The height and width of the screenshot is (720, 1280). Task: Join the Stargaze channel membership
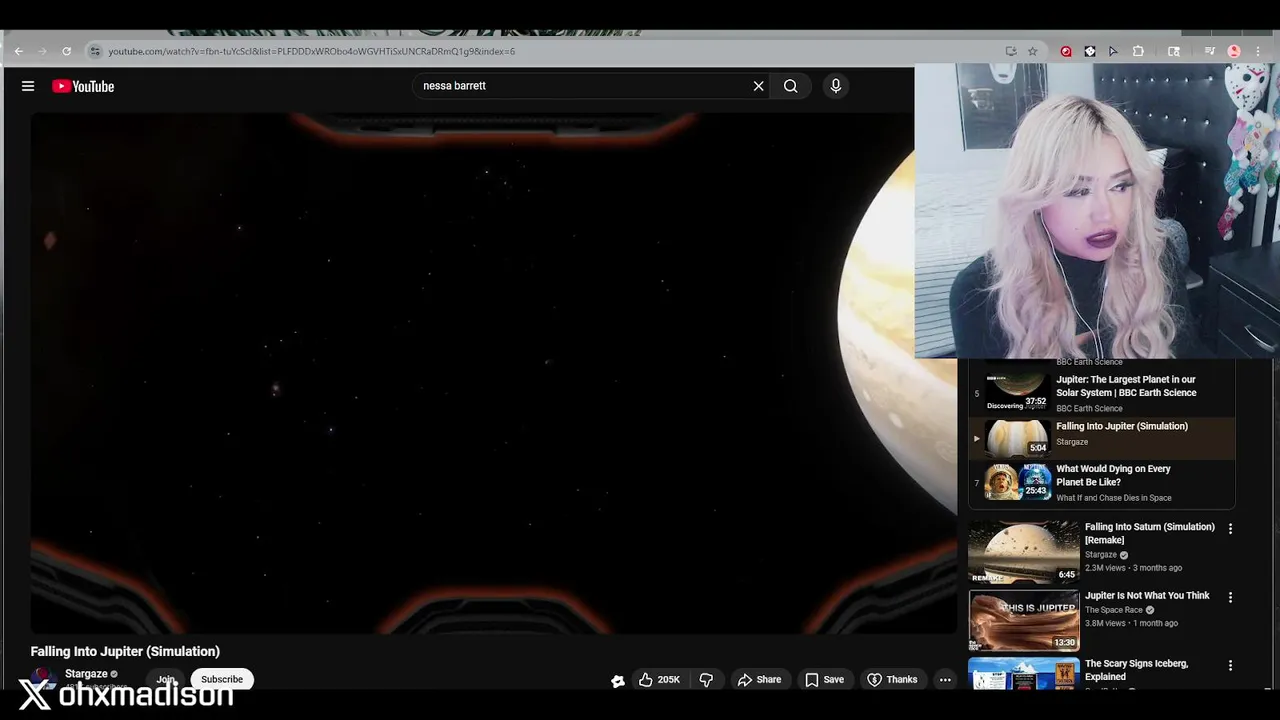pyautogui.click(x=165, y=679)
